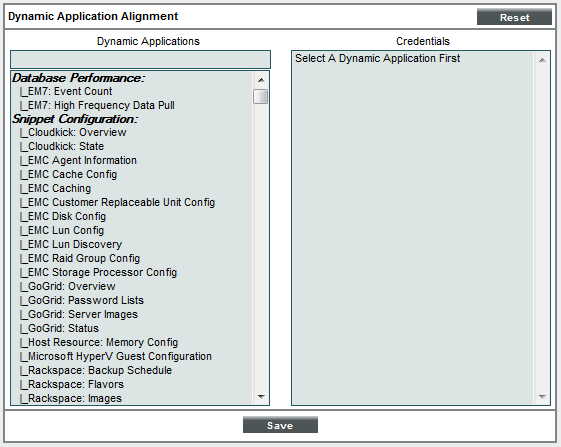Choose Cloudkick: Overview in the list
This screenshot has height=447, width=561.
(73, 132)
